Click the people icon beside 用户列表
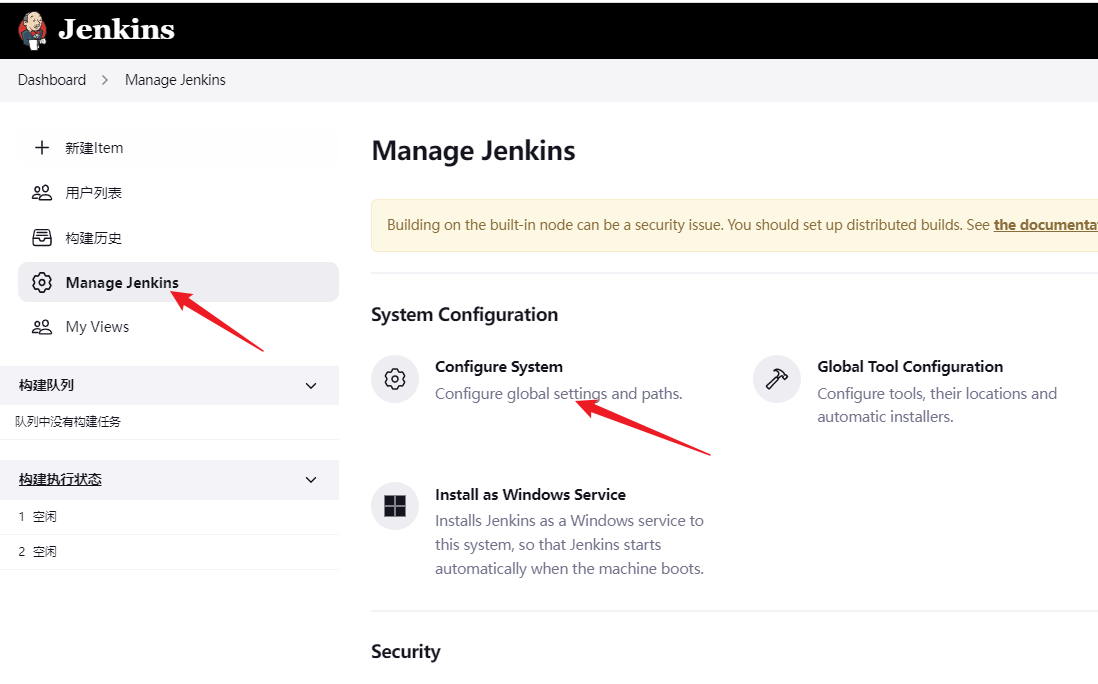 coord(42,193)
